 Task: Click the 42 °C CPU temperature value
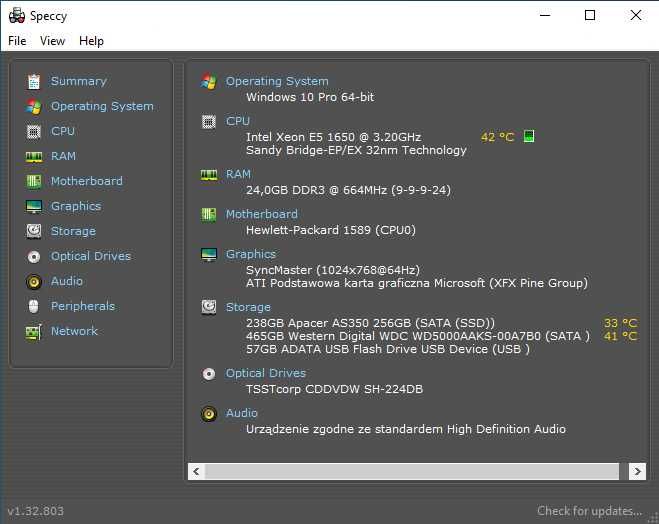pos(497,137)
